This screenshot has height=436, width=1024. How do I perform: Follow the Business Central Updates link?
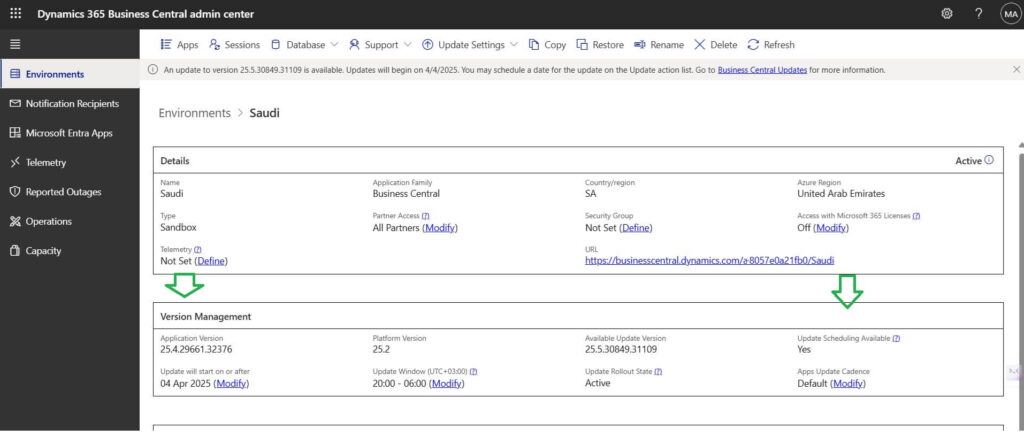762,70
